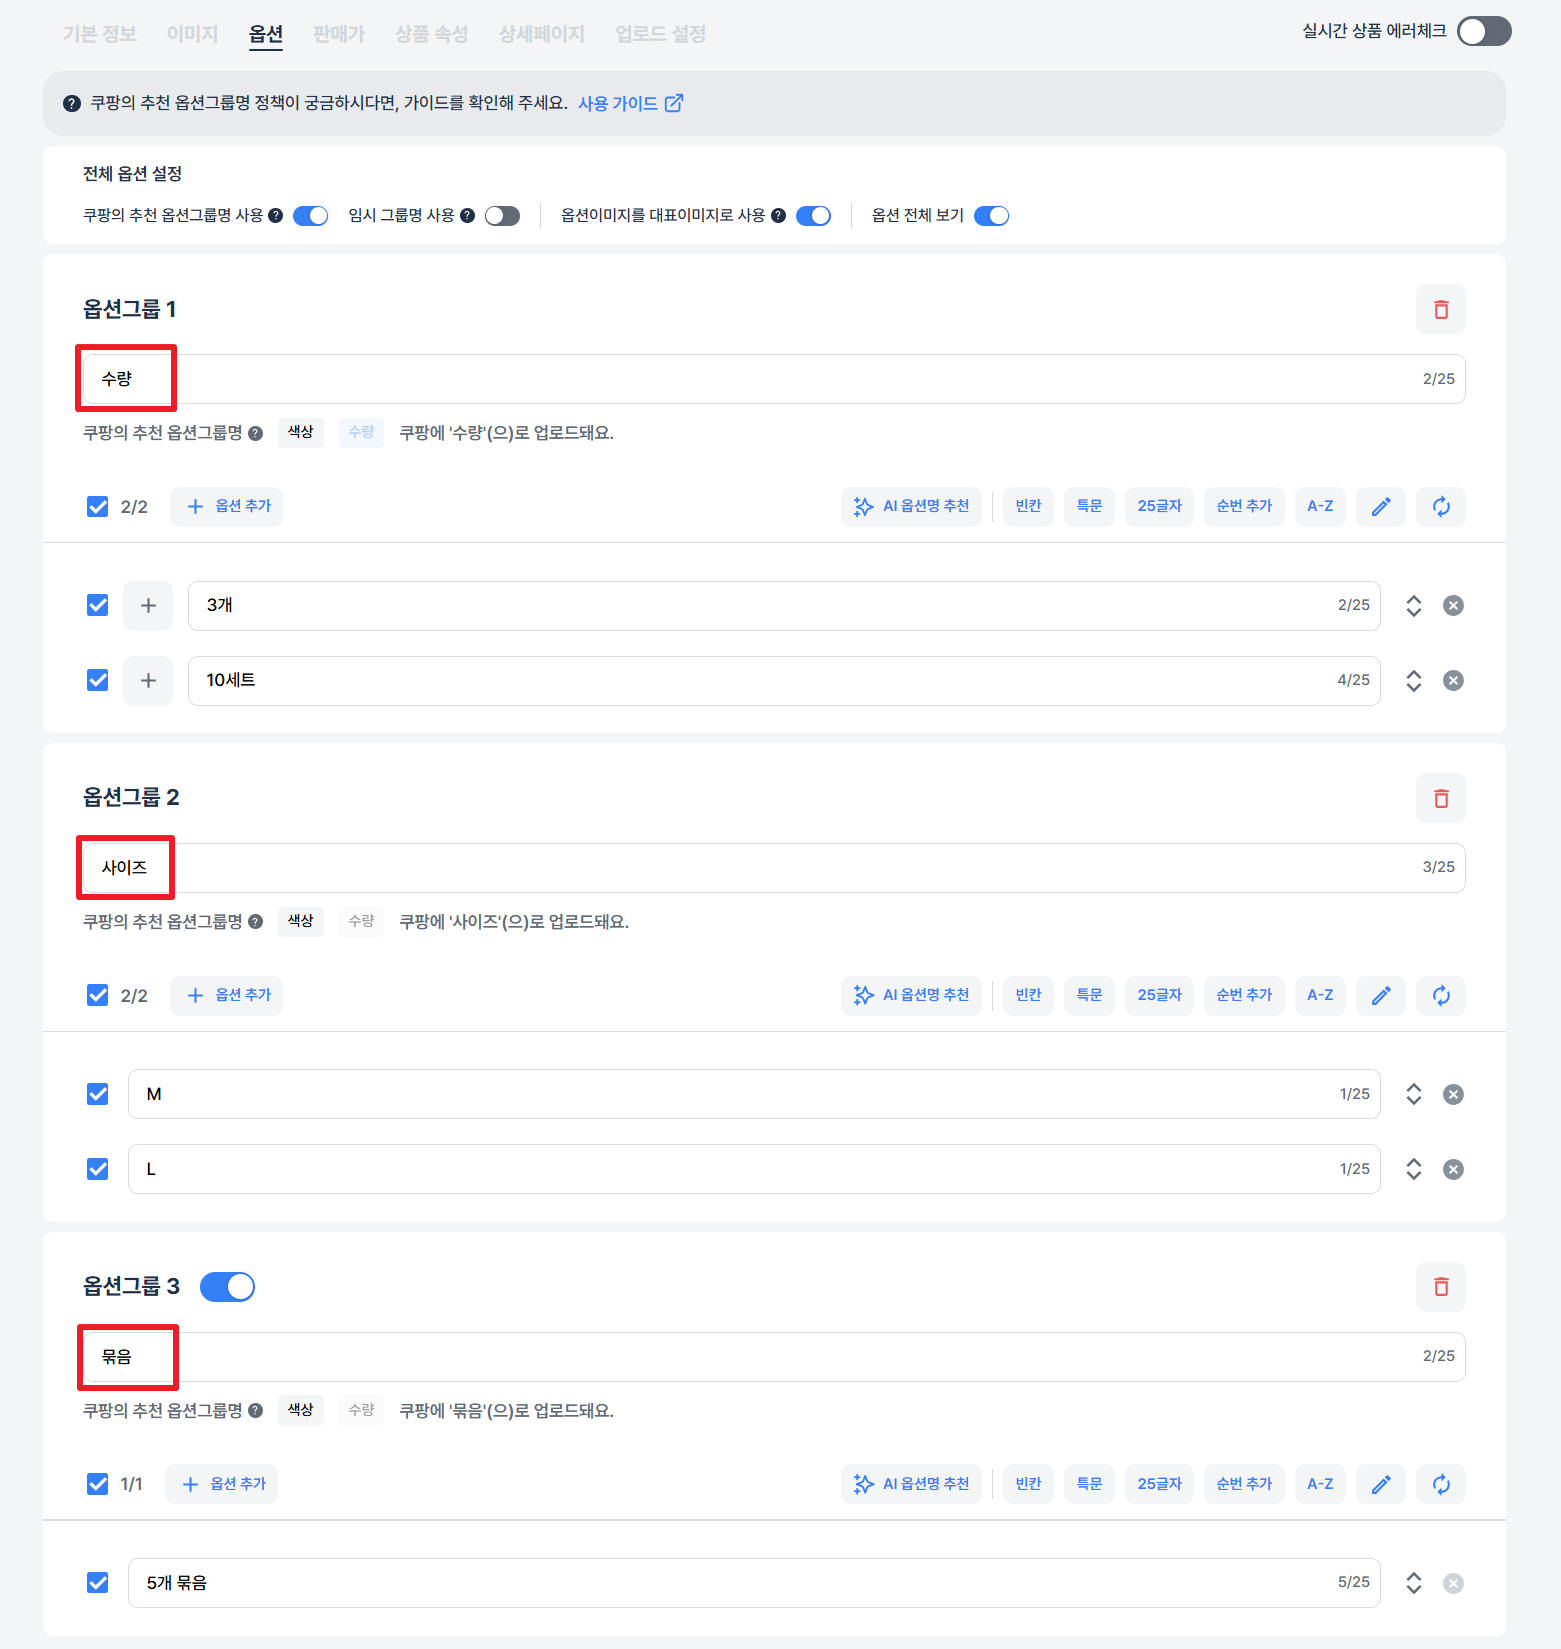Click 순번 추가 button in option group 2
1561x1649 pixels.
(x=1244, y=995)
